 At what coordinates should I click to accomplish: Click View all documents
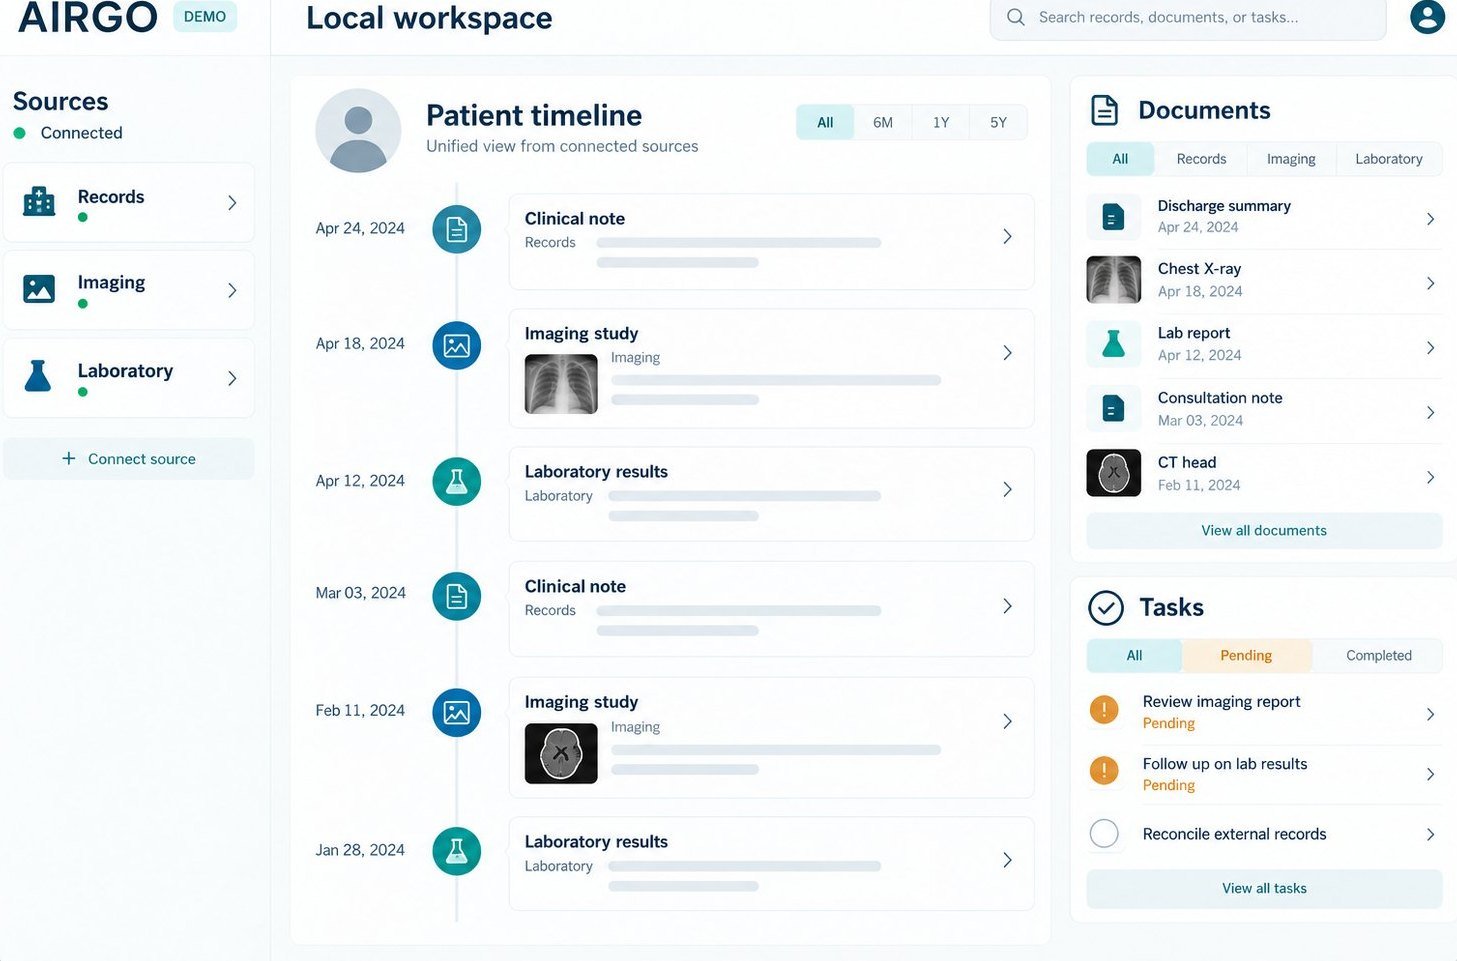[x=1264, y=531]
